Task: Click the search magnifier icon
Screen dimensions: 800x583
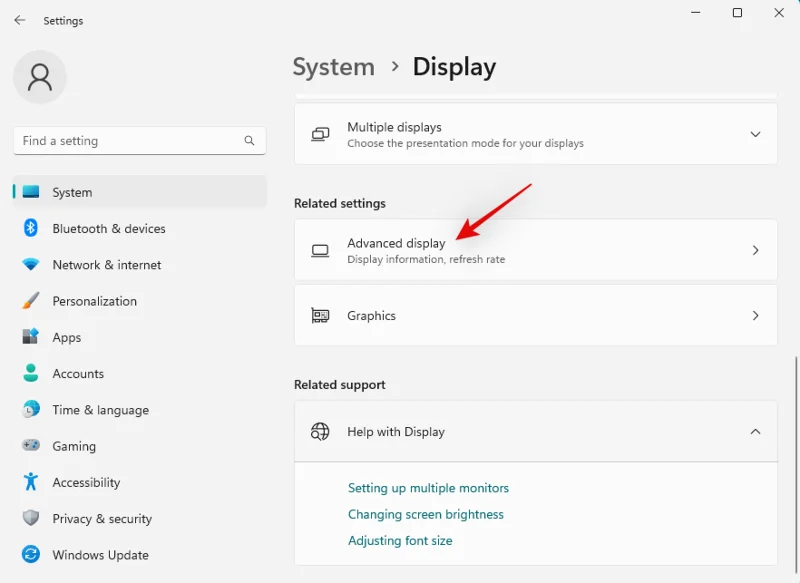Action: point(249,141)
